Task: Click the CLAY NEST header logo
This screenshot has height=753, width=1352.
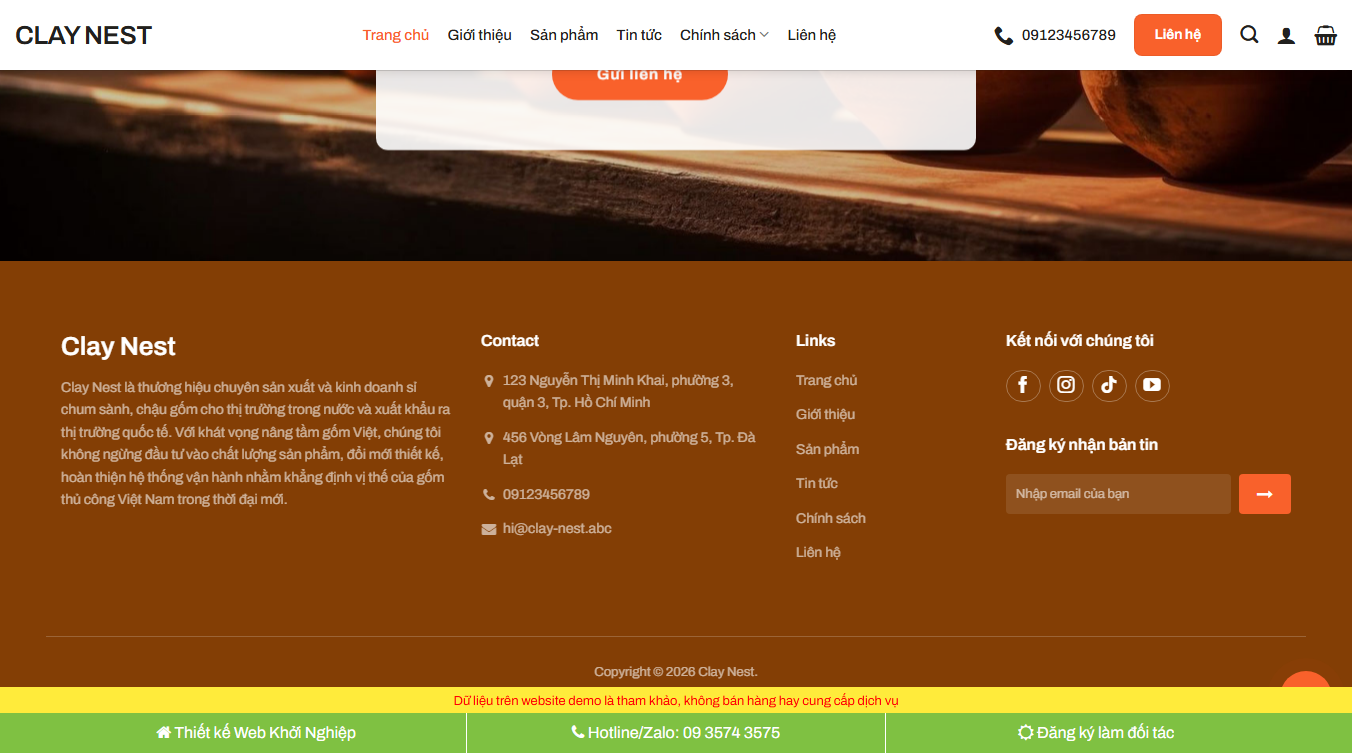Action: (x=84, y=35)
